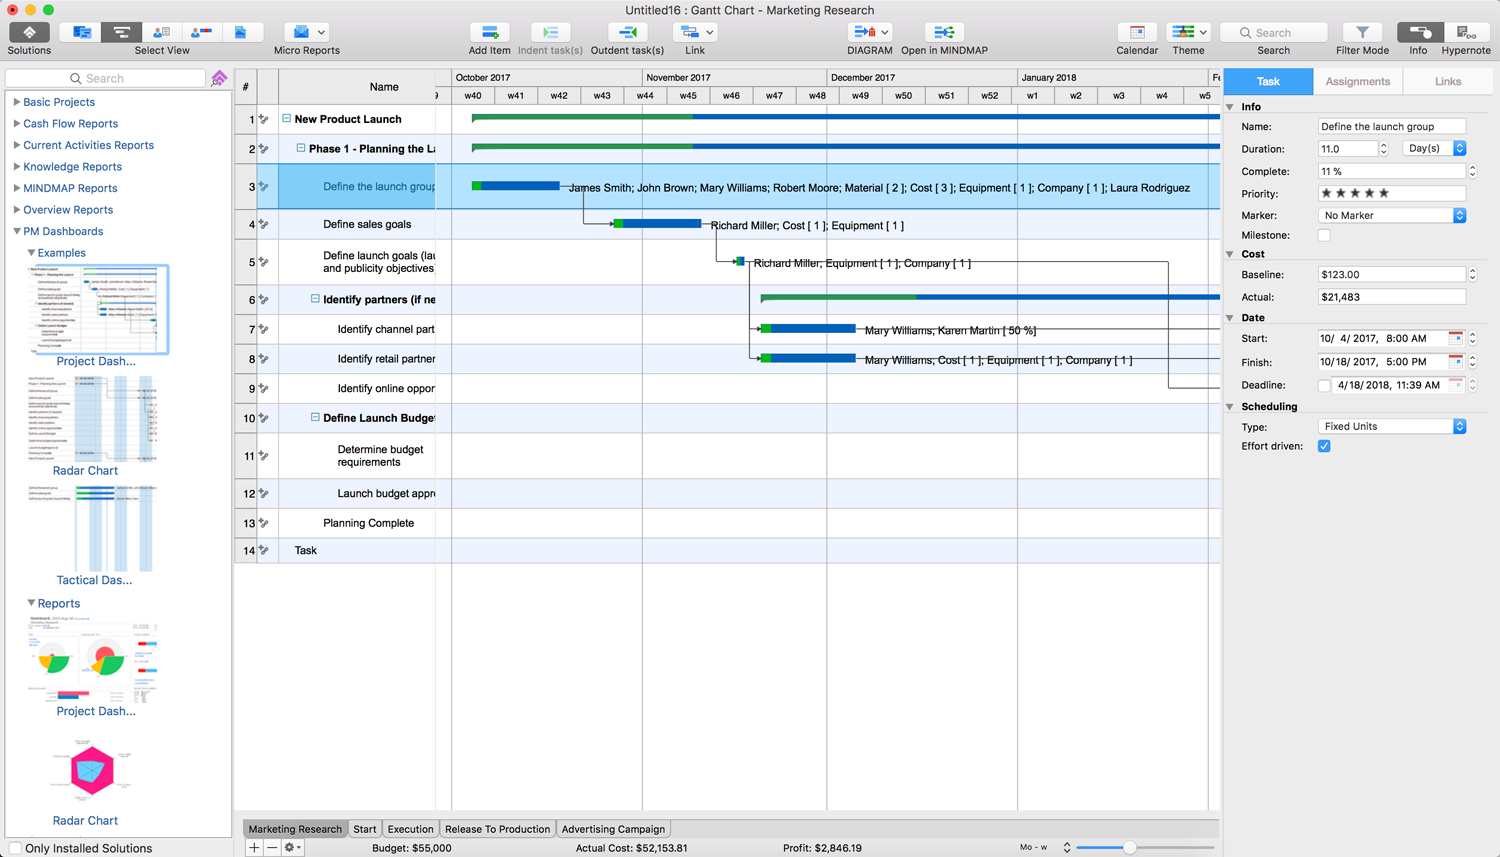This screenshot has height=857, width=1500.
Task: Click the Outdent task(s) icon
Action: [x=627, y=33]
